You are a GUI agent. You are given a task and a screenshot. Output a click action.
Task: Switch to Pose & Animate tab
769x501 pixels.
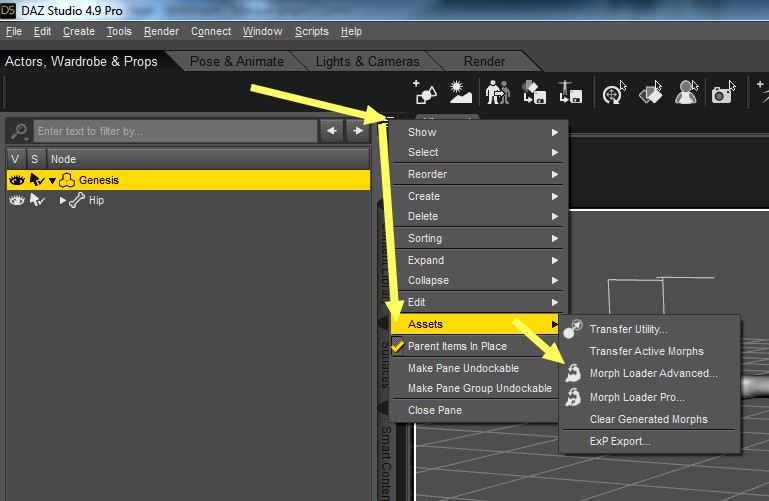click(237, 61)
